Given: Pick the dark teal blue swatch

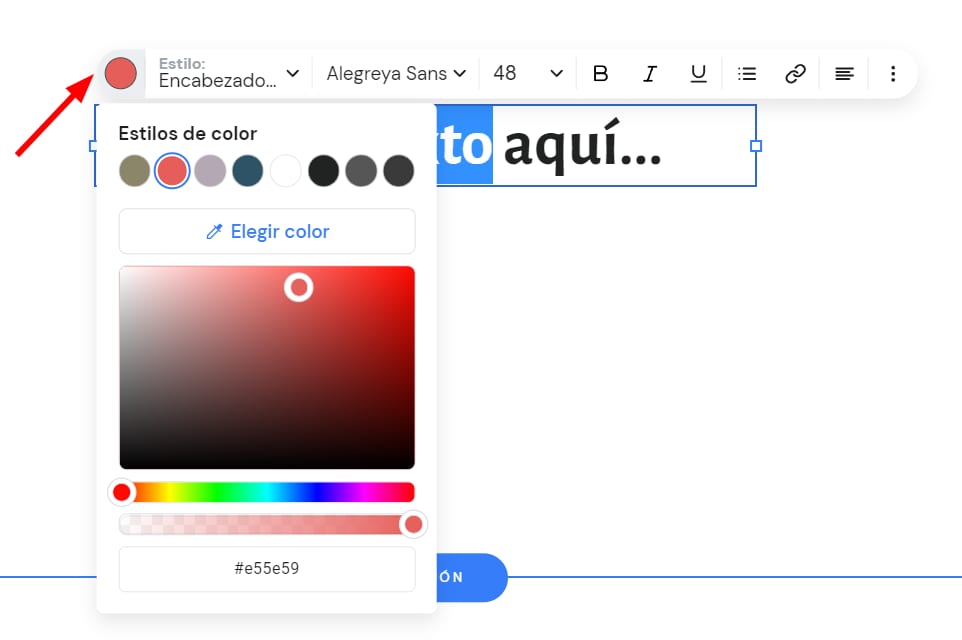Looking at the screenshot, I should click(247, 171).
